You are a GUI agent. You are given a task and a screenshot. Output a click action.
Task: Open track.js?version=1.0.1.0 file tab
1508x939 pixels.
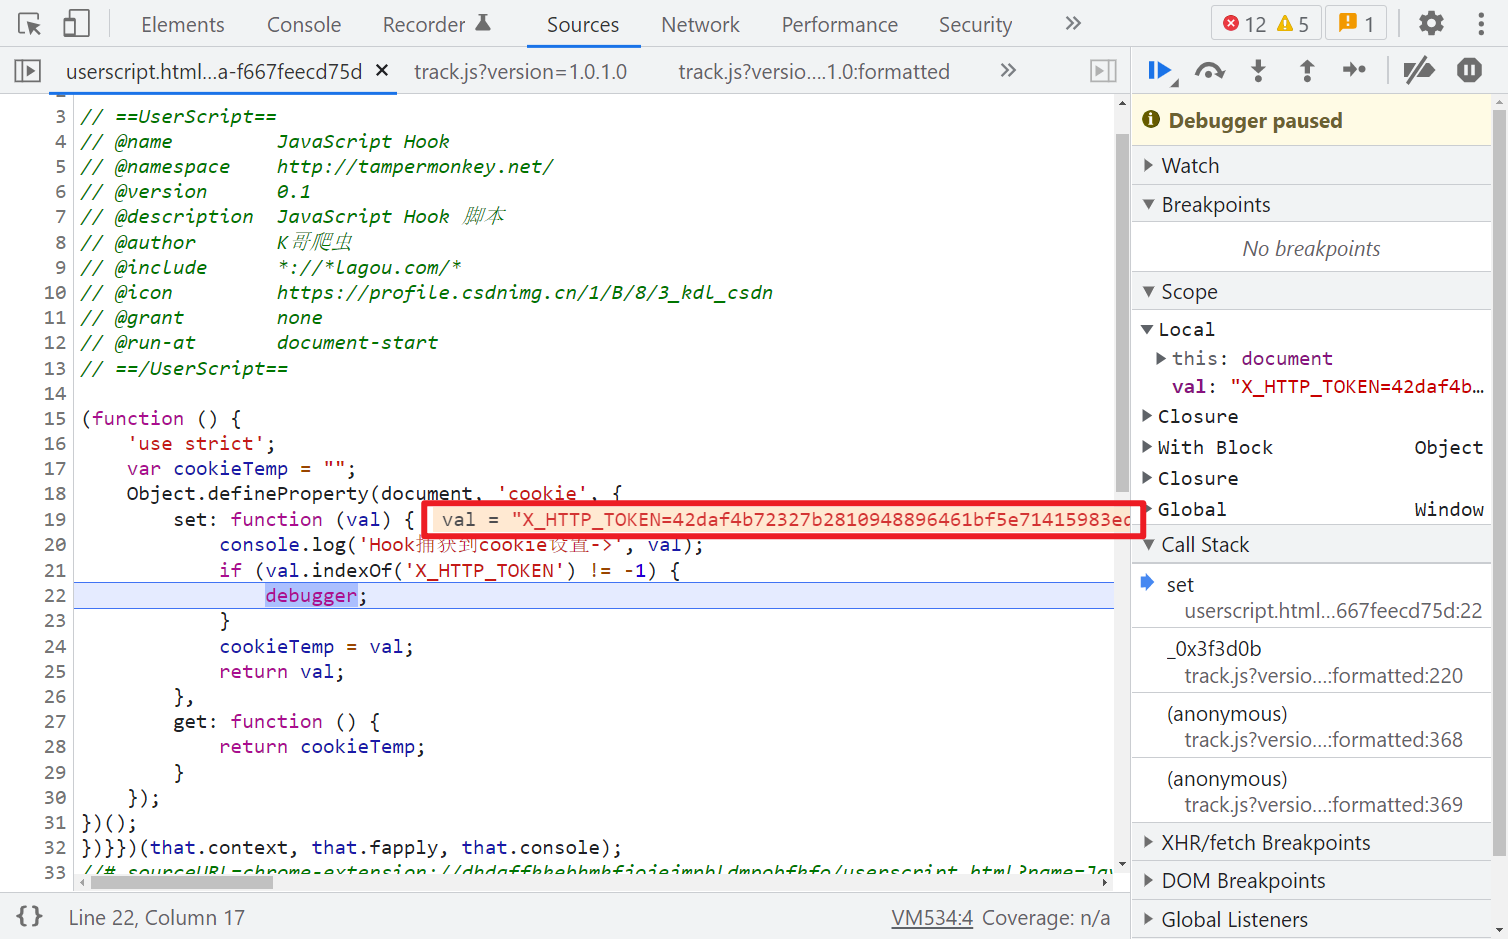click(x=521, y=71)
